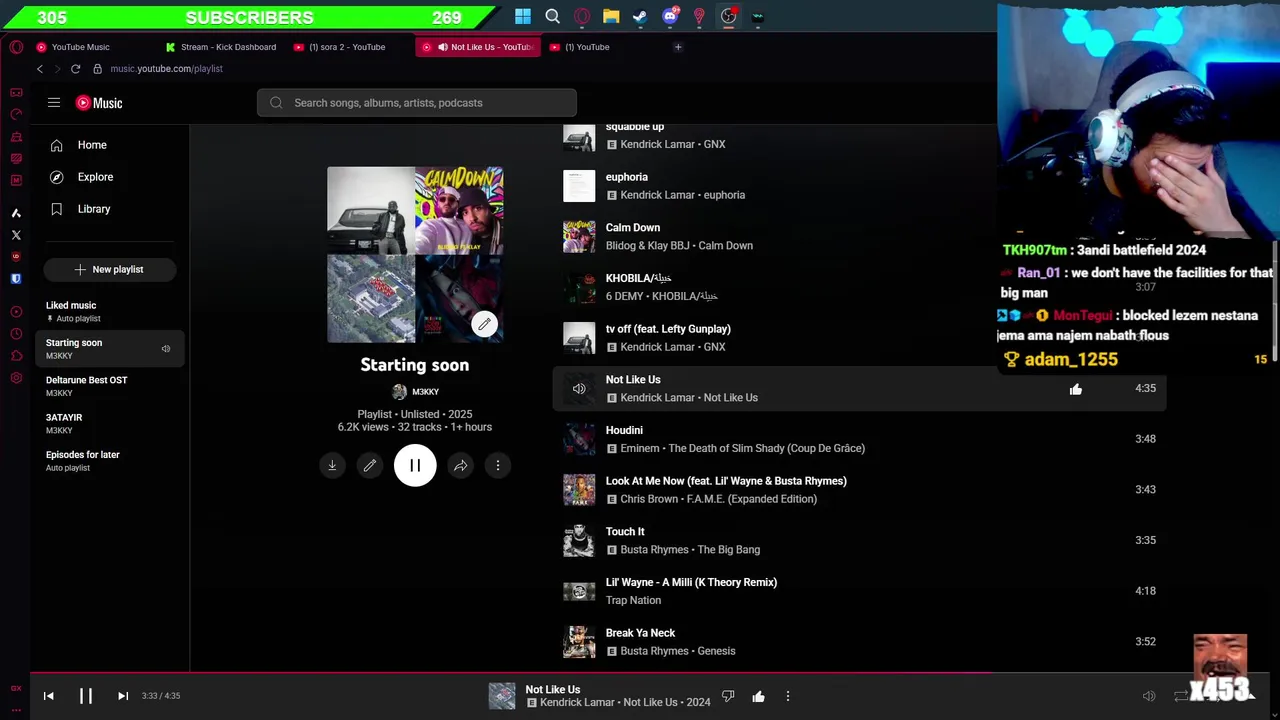Open the 3ATAYIR playlist
The image size is (1280, 720).
[x=110, y=423]
